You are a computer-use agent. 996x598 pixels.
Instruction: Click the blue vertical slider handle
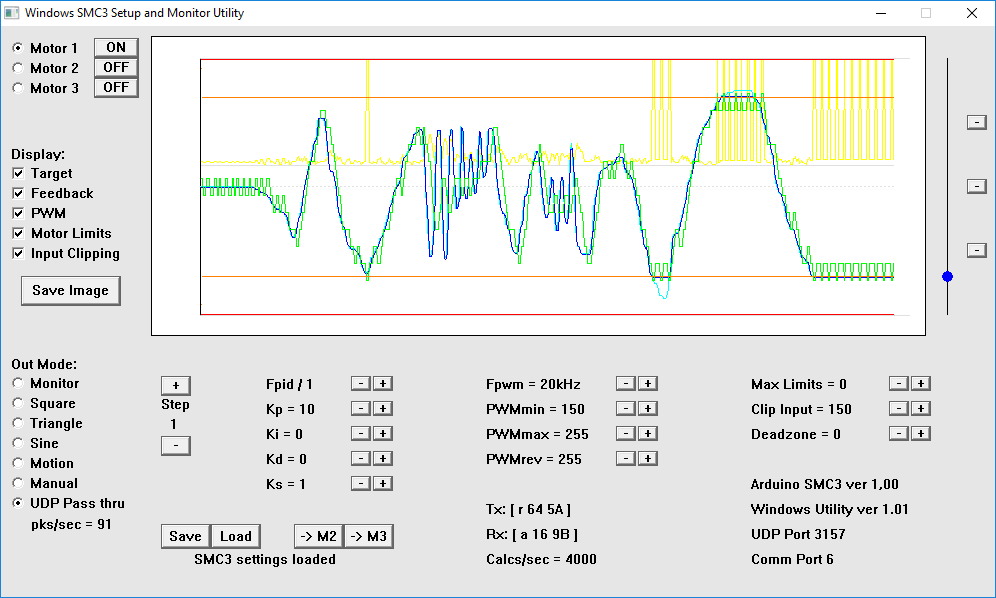[947, 276]
